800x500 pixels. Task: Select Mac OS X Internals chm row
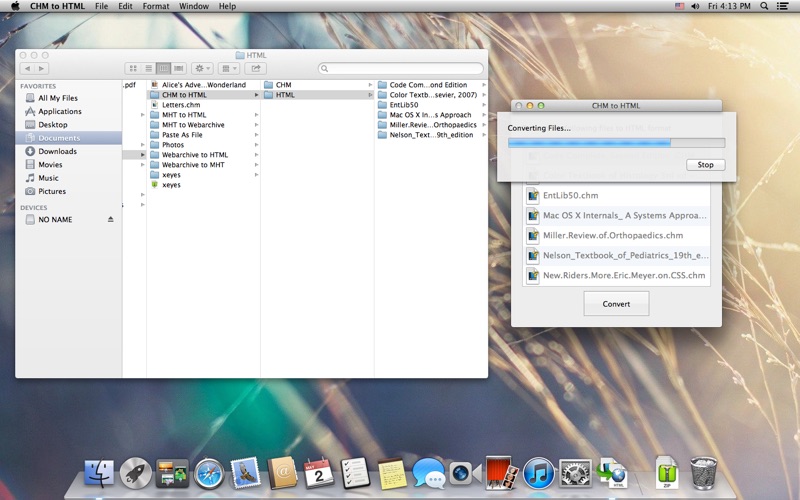coord(616,215)
